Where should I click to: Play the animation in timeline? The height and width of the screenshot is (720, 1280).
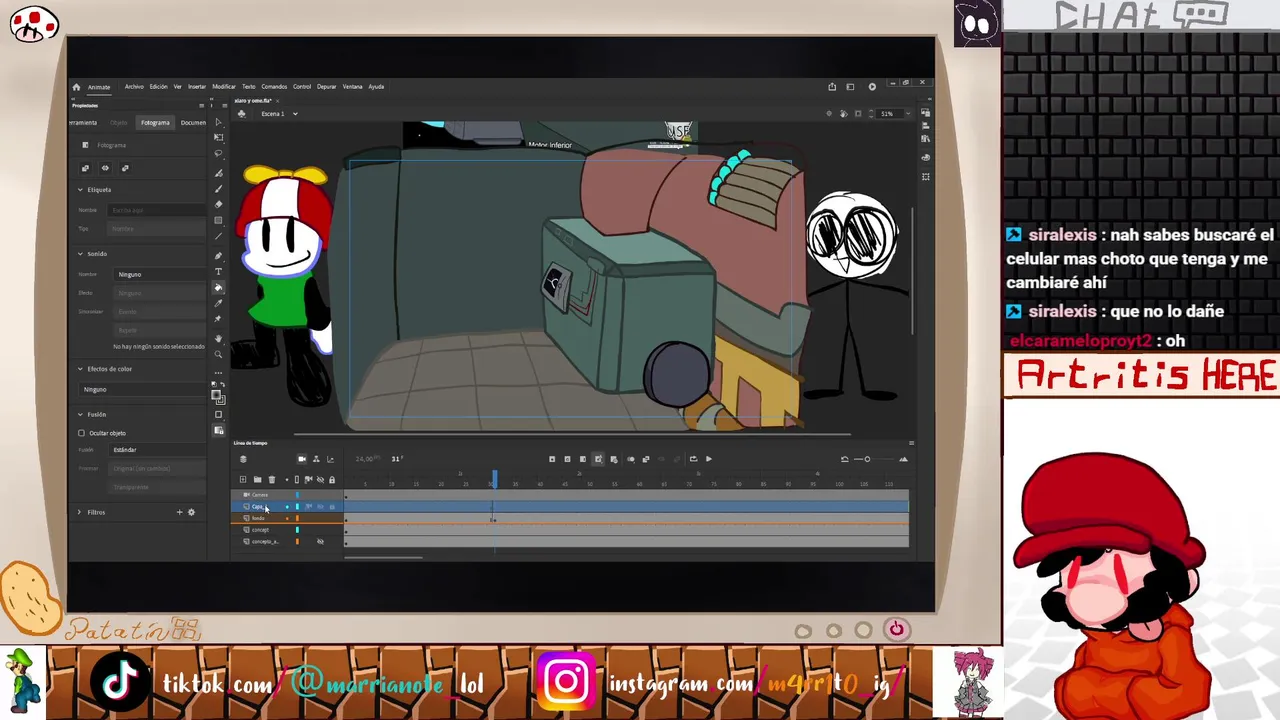(709, 459)
